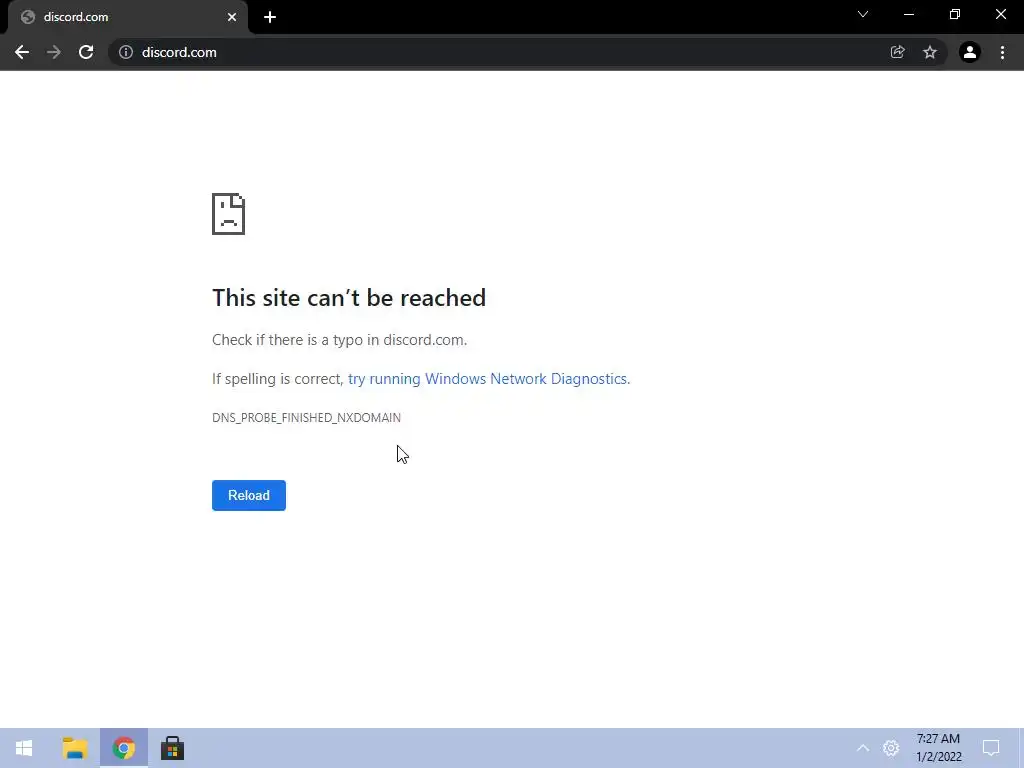The width and height of the screenshot is (1024, 768).
Task: Close the Chrome window
Action: (x=1000, y=14)
